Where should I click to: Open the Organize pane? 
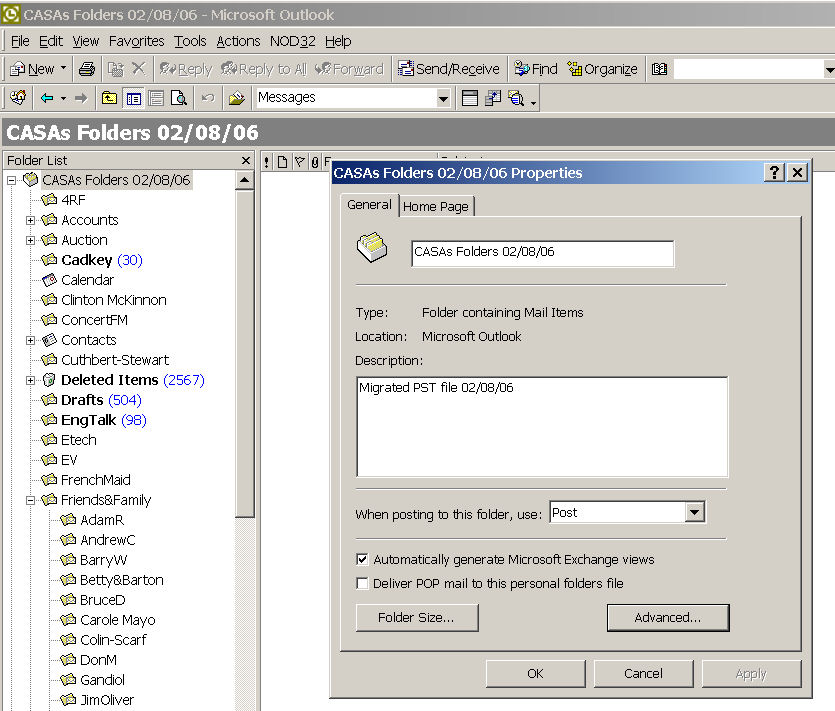pyautogui.click(x=602, y=69)
